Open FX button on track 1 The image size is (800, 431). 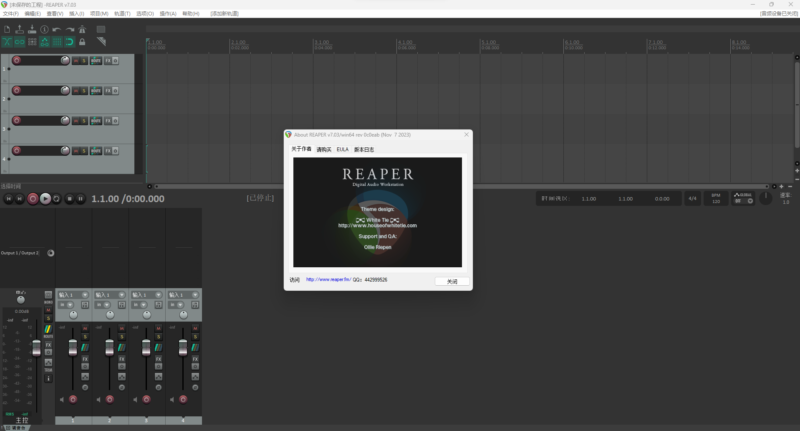coord(109,61)
